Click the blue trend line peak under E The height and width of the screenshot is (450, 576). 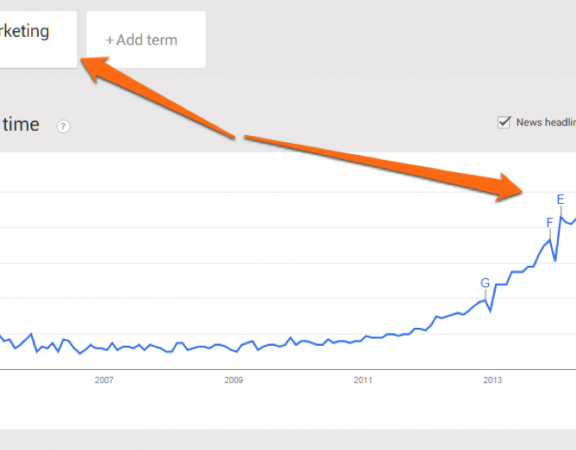coord(561,217)
